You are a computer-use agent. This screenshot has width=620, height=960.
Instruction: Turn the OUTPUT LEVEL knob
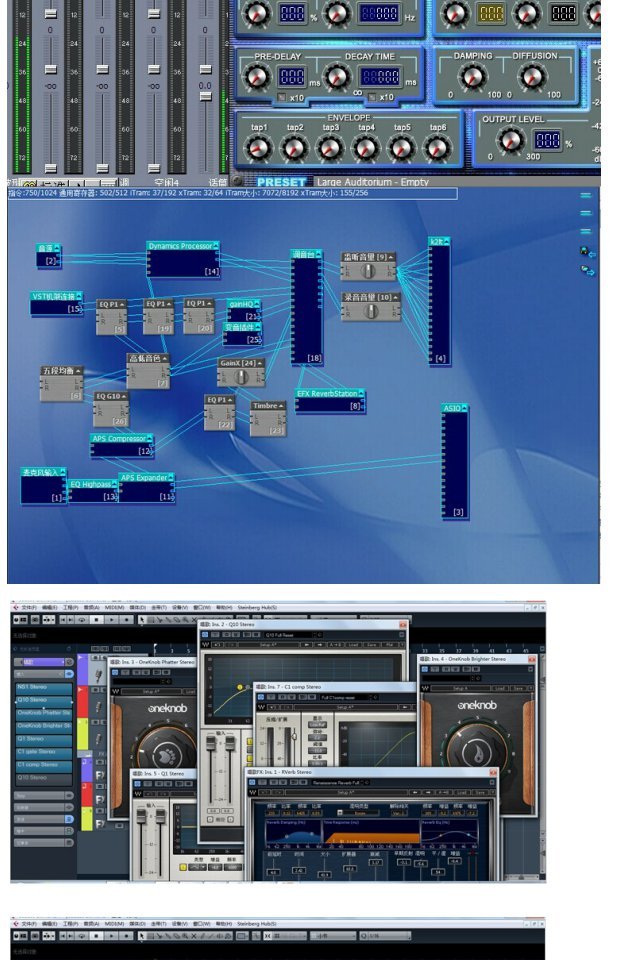coord(510,140)
